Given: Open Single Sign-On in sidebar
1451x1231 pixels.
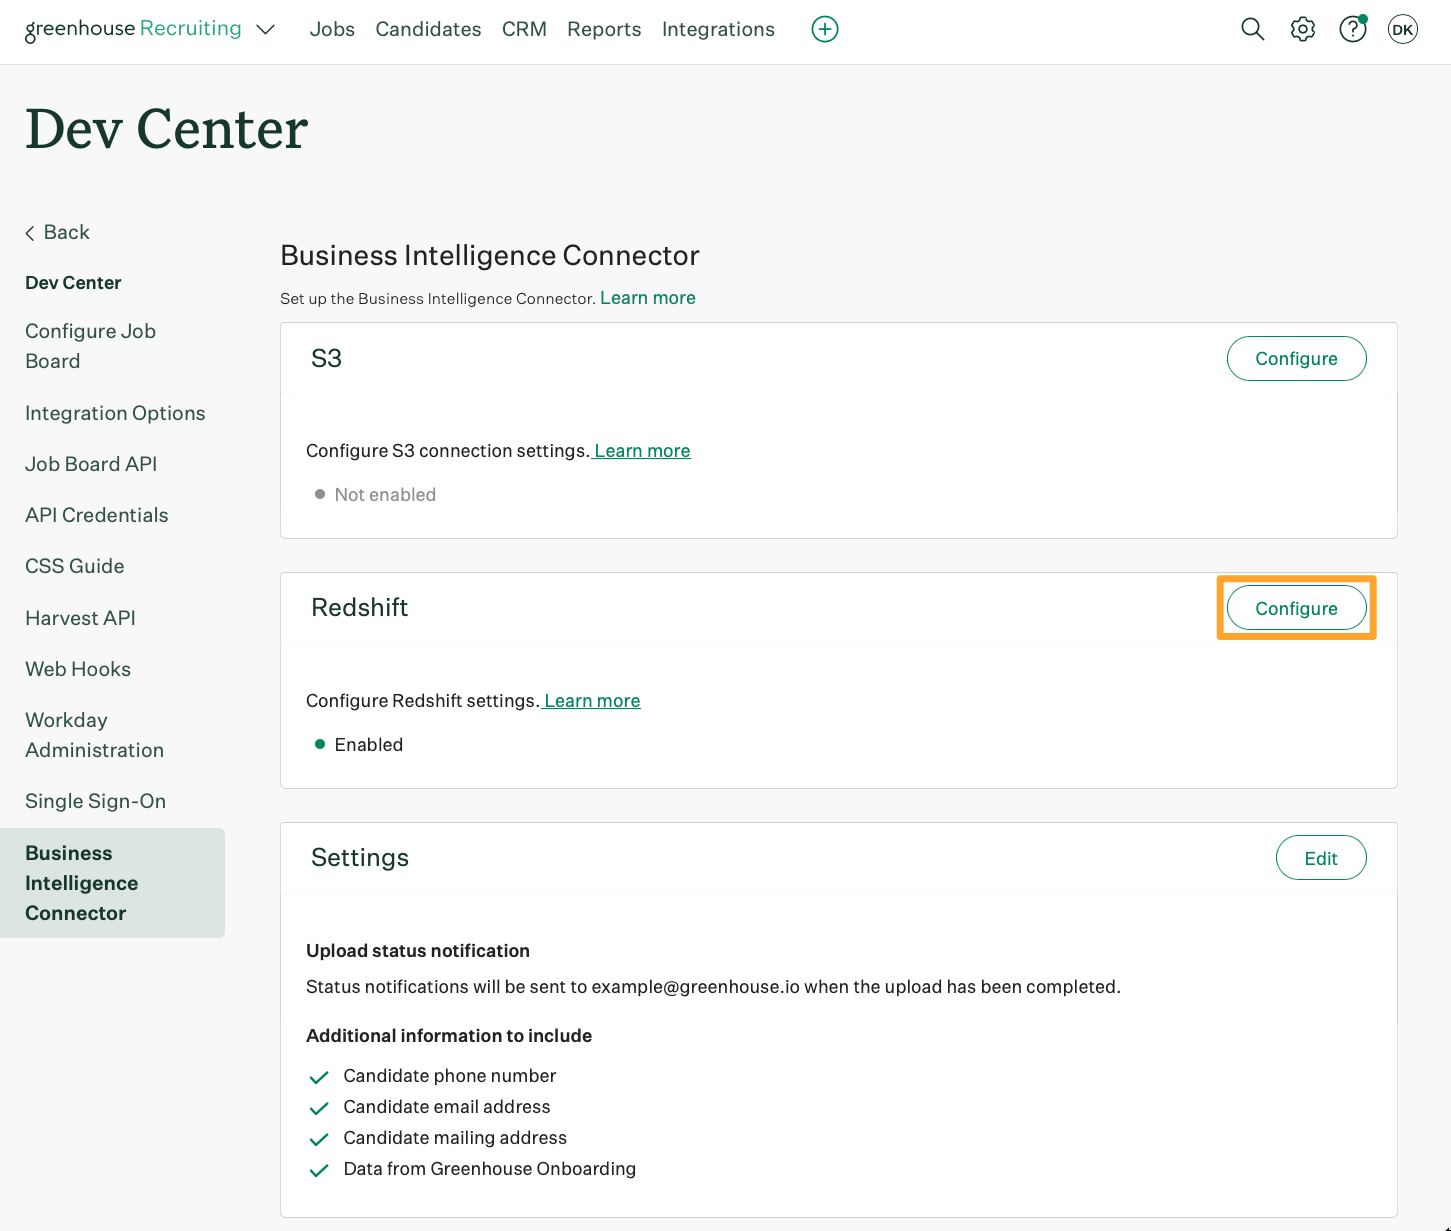Looking at the screenshot, I should click(95, 801).
